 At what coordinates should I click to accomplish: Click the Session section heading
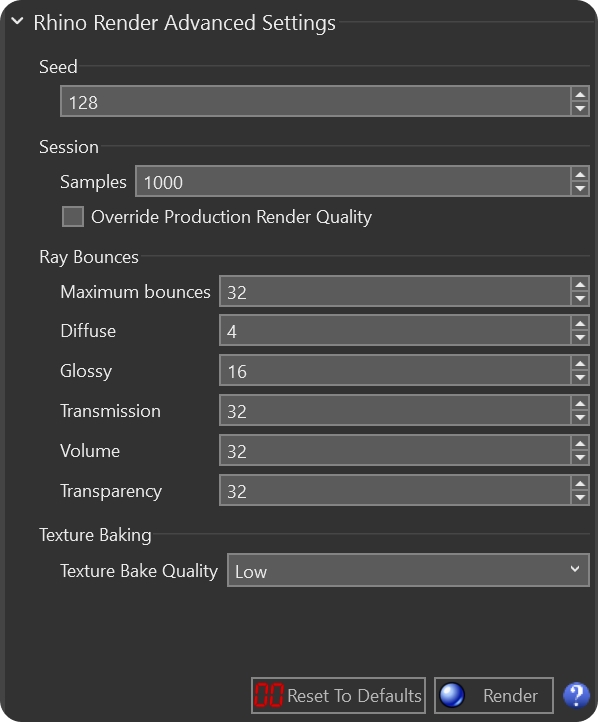tap(69, 147)
